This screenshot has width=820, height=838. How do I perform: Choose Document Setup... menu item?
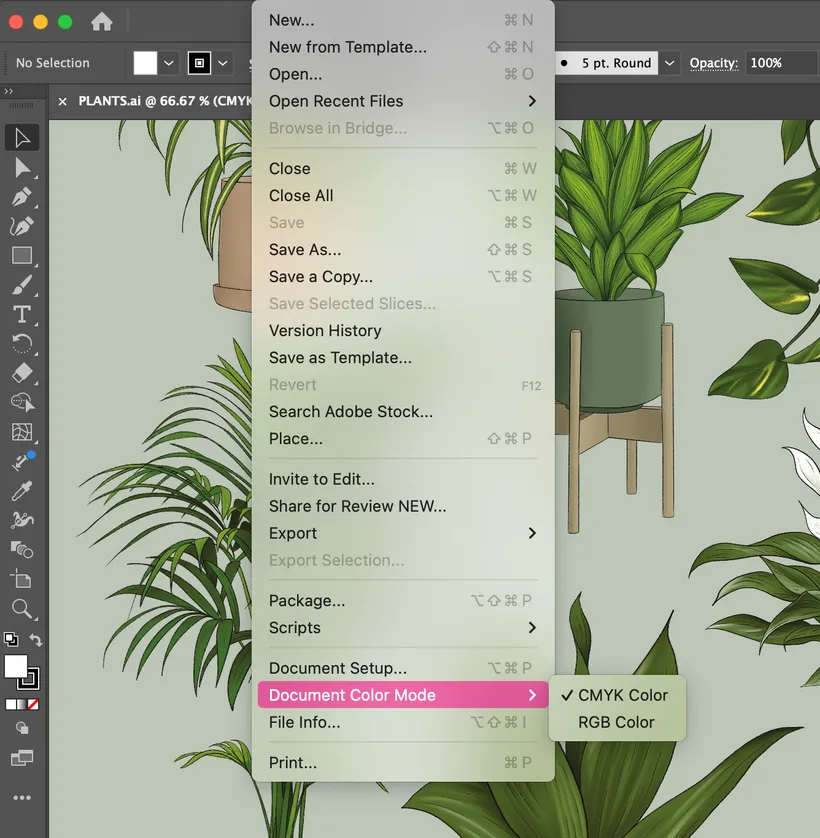click(x=338, y=668)
